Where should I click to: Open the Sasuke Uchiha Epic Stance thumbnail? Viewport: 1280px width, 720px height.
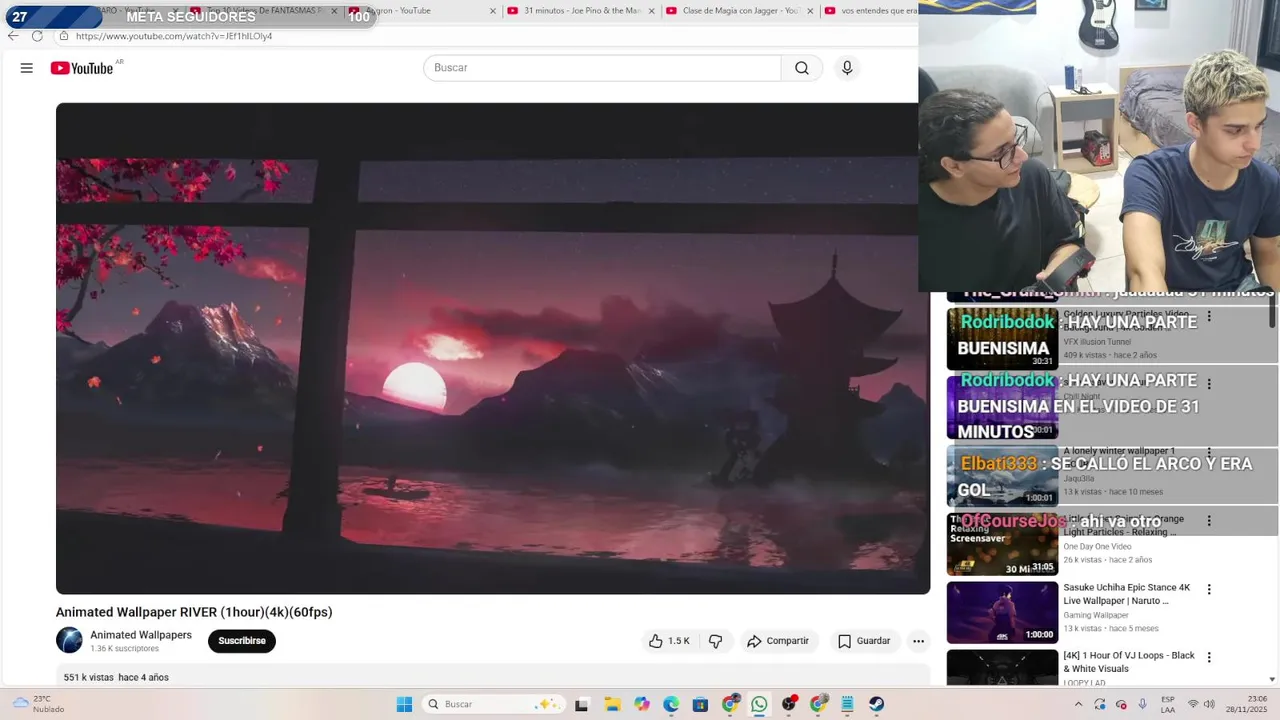(x=1002, y=613)
